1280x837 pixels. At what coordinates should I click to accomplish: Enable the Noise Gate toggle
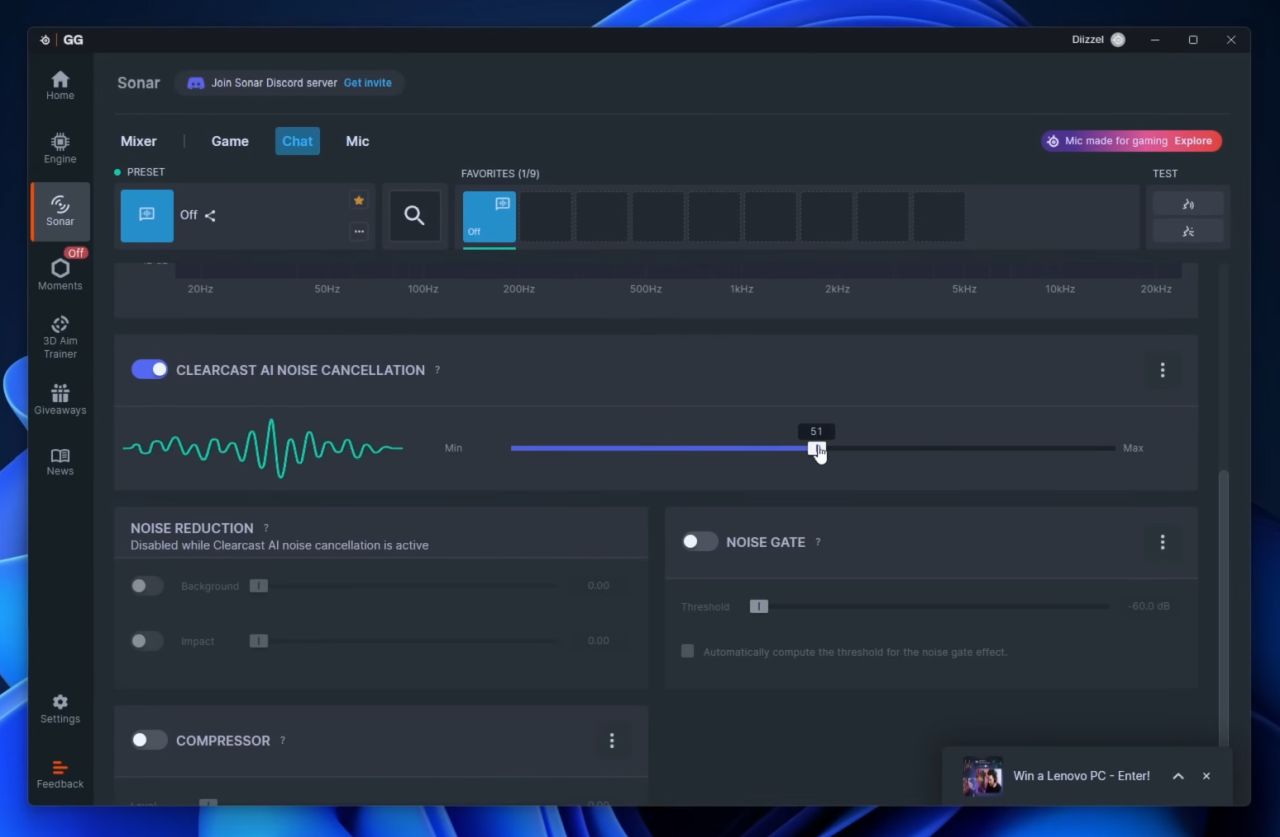pyautogui.click(x=699, y=542)
